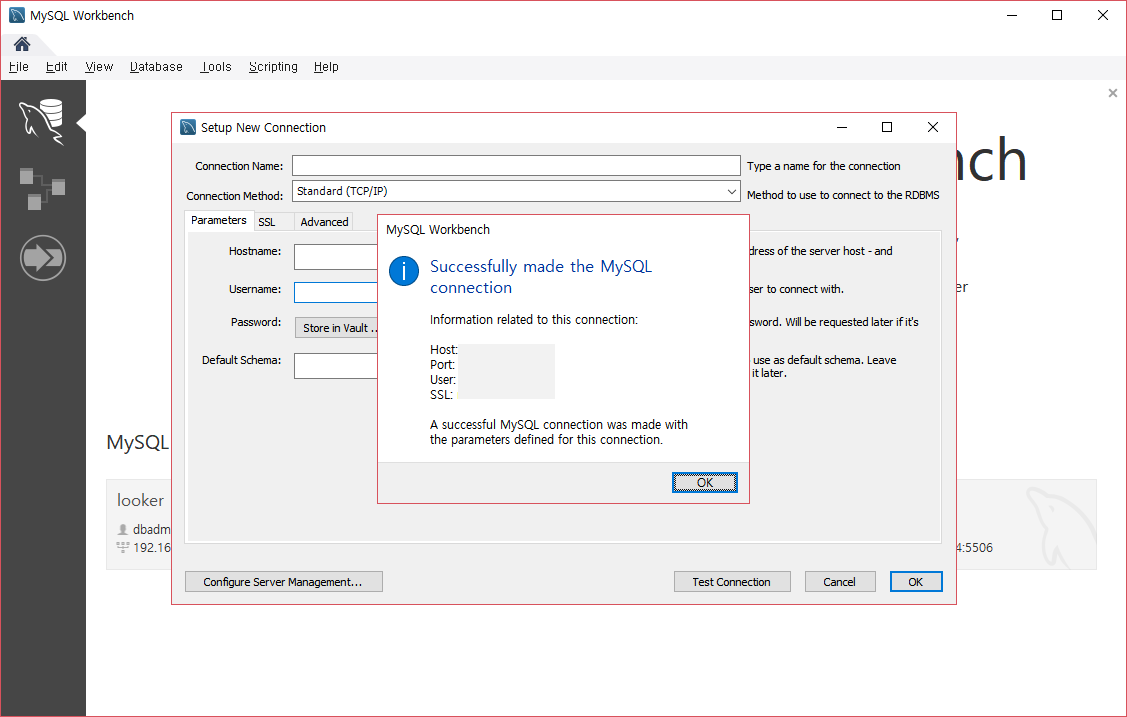The image size is (1127, 717).
Task: Click 'Type a name for the connection' hint
Action: 824,166
